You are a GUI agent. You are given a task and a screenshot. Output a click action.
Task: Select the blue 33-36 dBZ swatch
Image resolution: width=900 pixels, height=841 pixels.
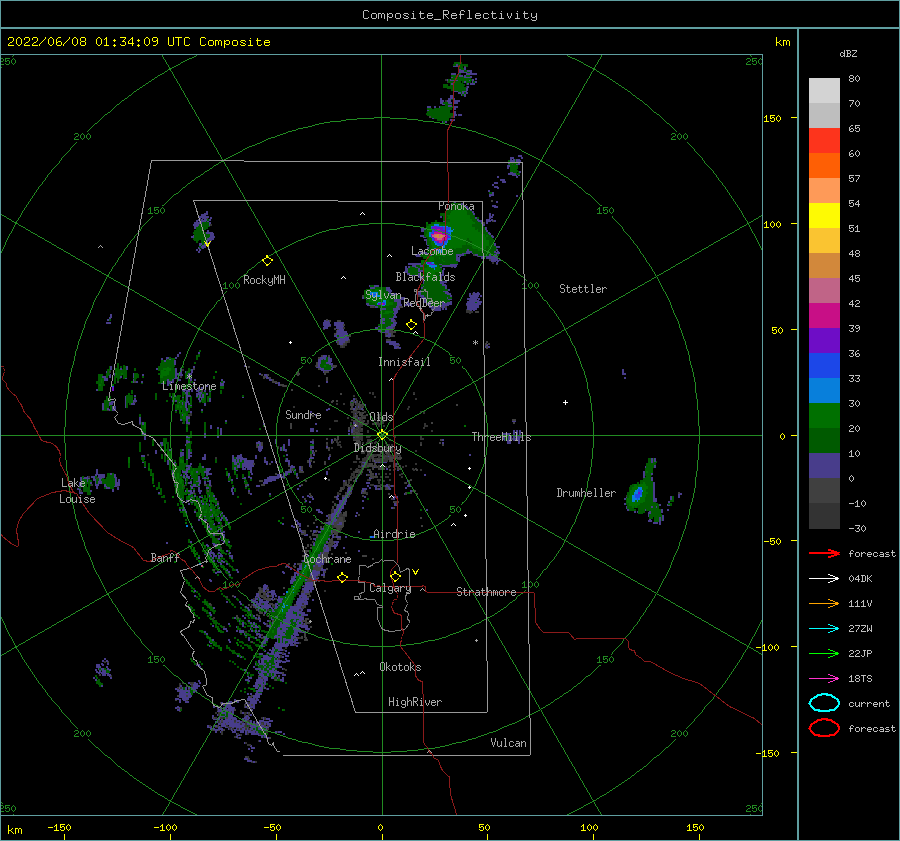pos(824,365)
